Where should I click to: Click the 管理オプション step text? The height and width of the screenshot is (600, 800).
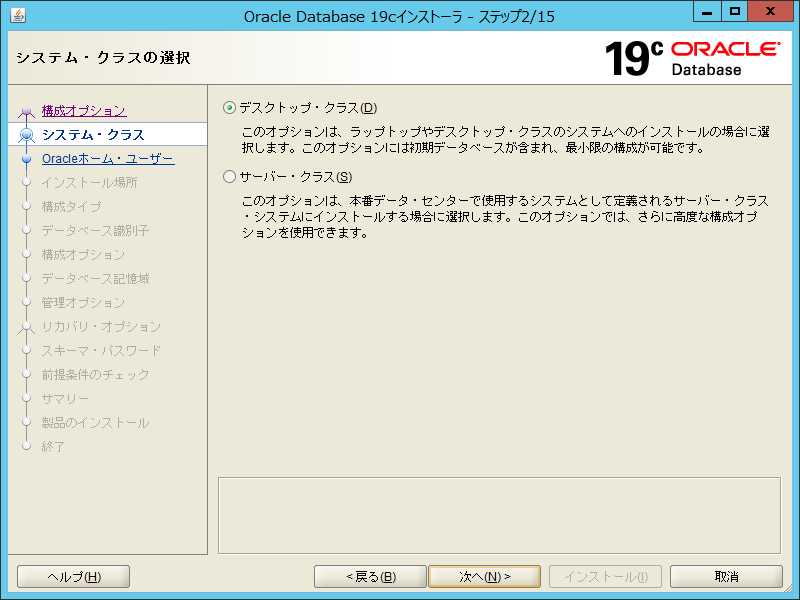pyautogui.click(x=83, y=302)
